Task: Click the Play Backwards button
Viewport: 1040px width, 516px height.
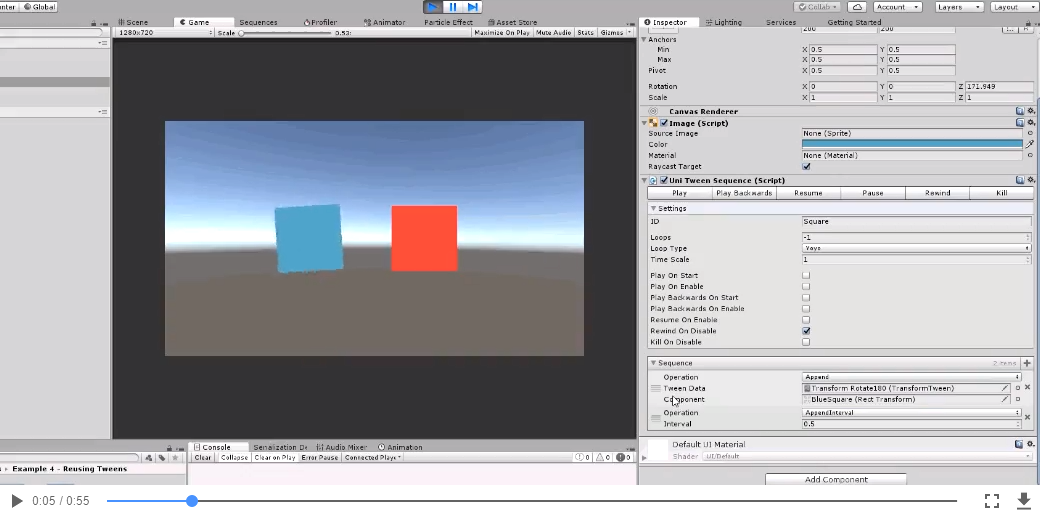Action: (x=744, y=193)
